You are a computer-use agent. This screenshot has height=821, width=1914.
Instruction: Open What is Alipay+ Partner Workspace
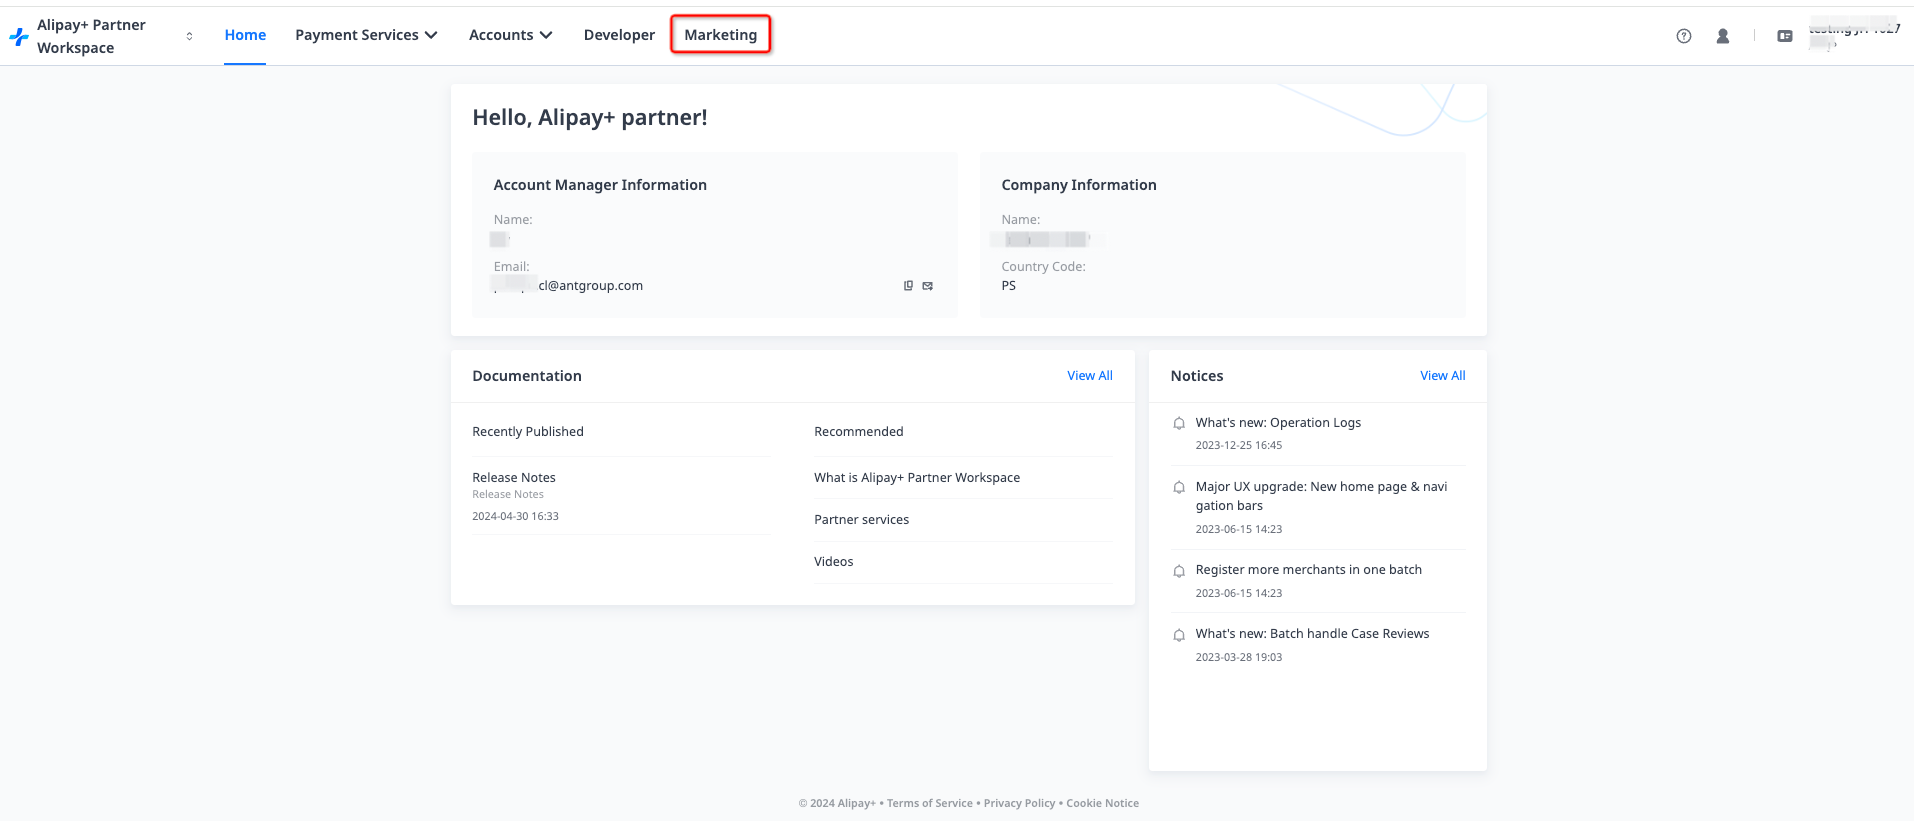(917, 478)
